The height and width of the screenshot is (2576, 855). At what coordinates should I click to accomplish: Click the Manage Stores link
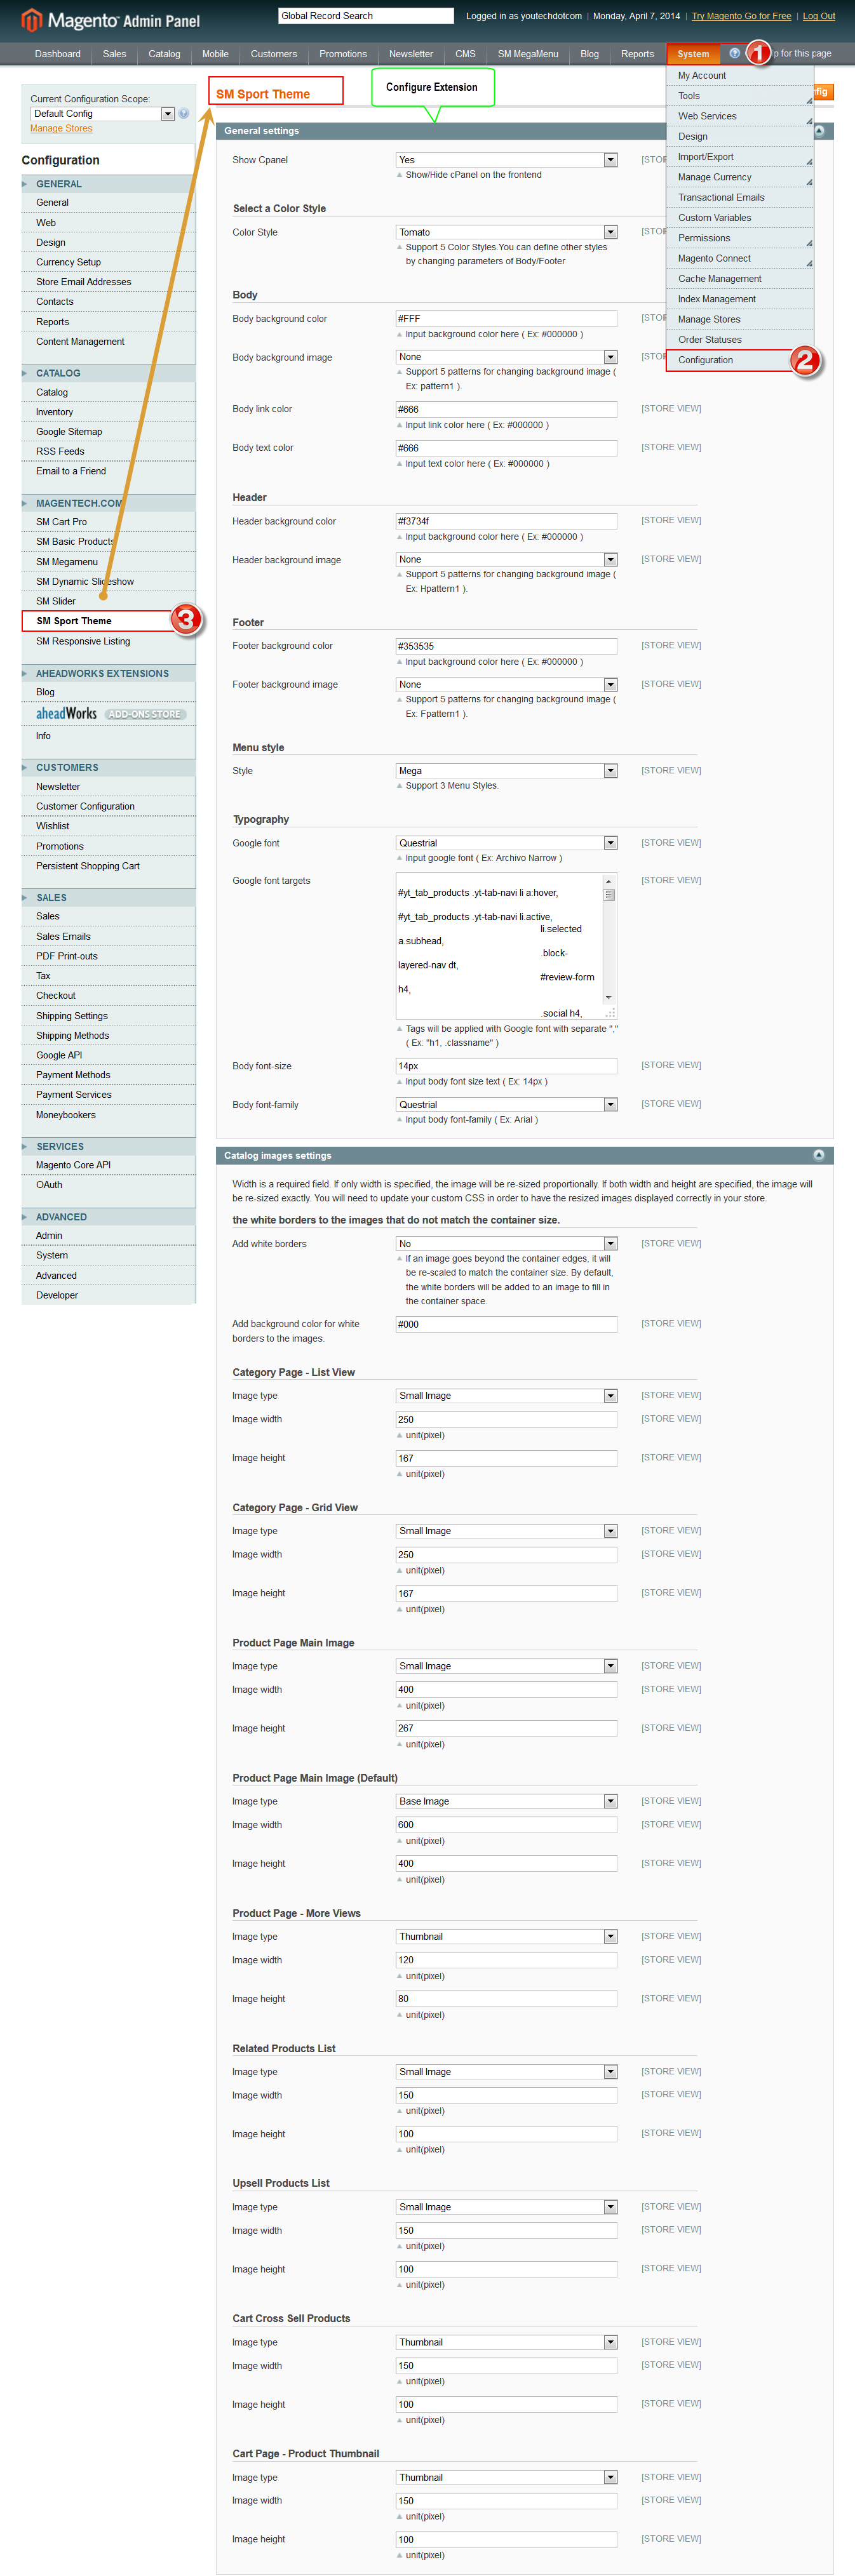[61, 128]
